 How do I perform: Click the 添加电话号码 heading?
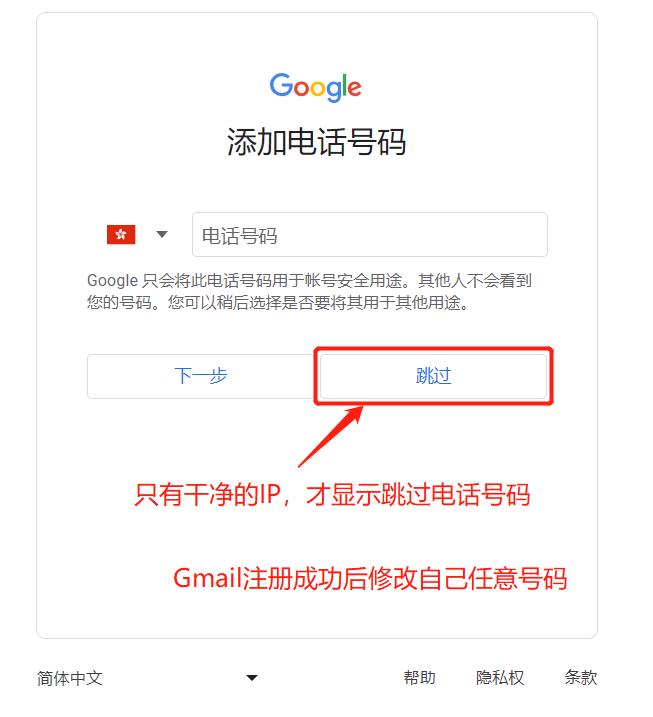pyautogui.click(x=316, y=142)
